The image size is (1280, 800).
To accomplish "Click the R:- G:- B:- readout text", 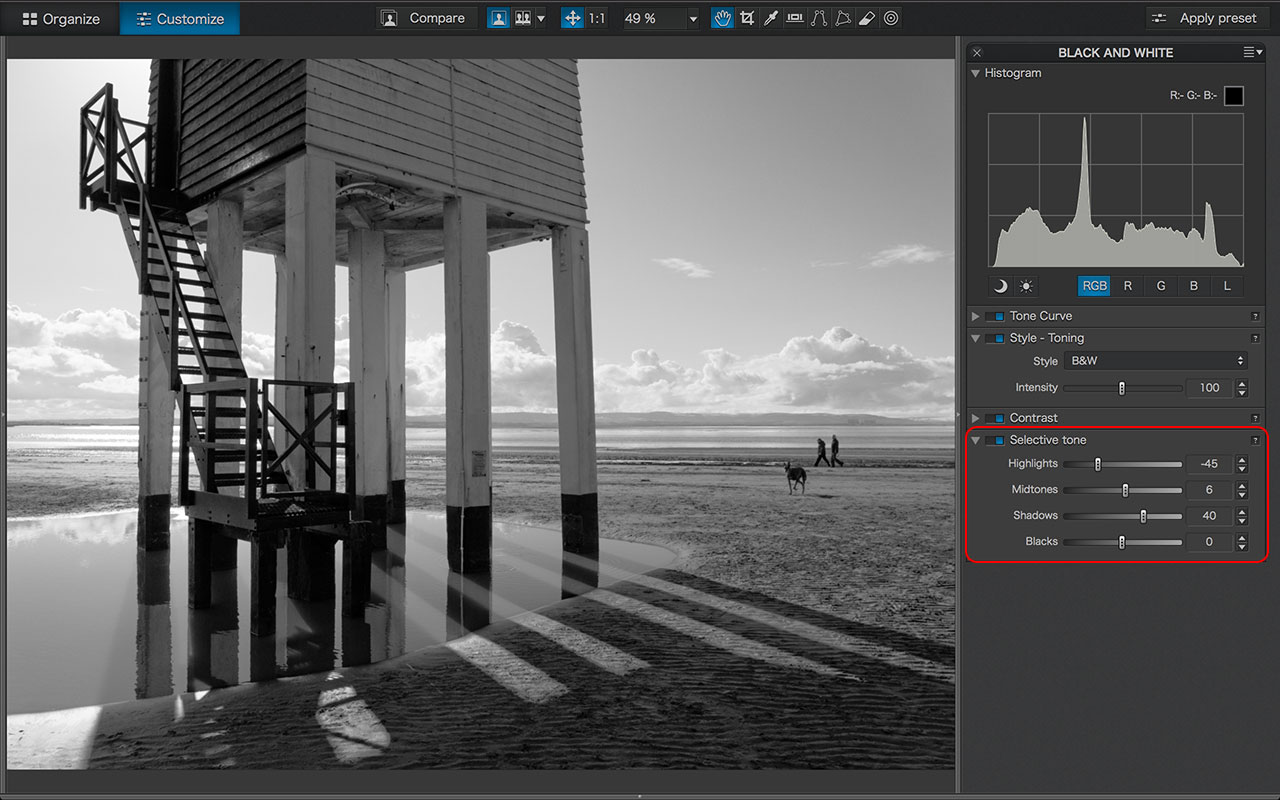I will tap(1193, 96).
